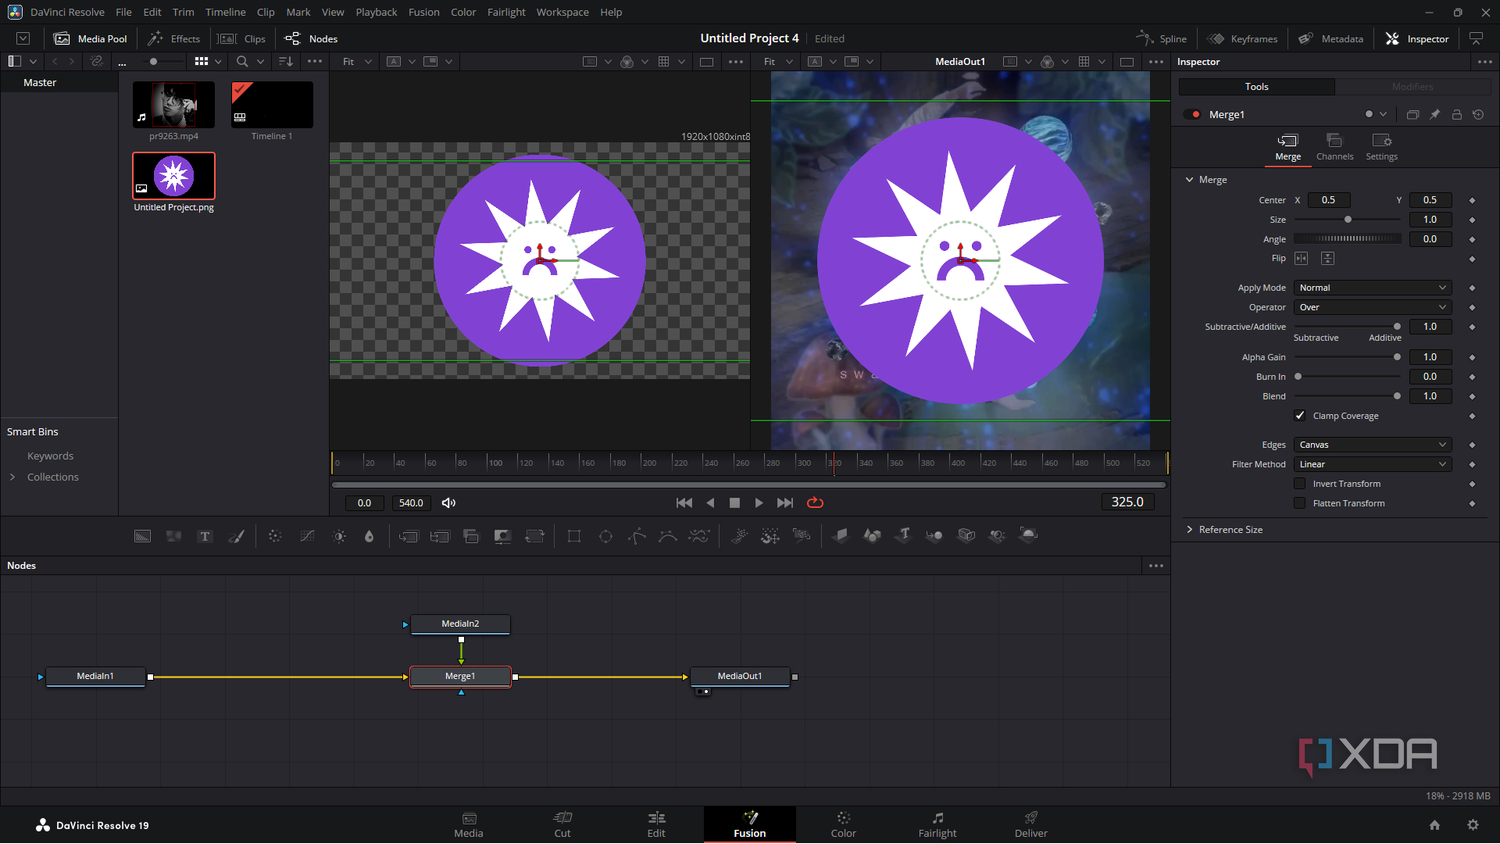Screen dimensions: 1500x844
Task: Open the Edges dropdown
Action: pos(1371,445)
